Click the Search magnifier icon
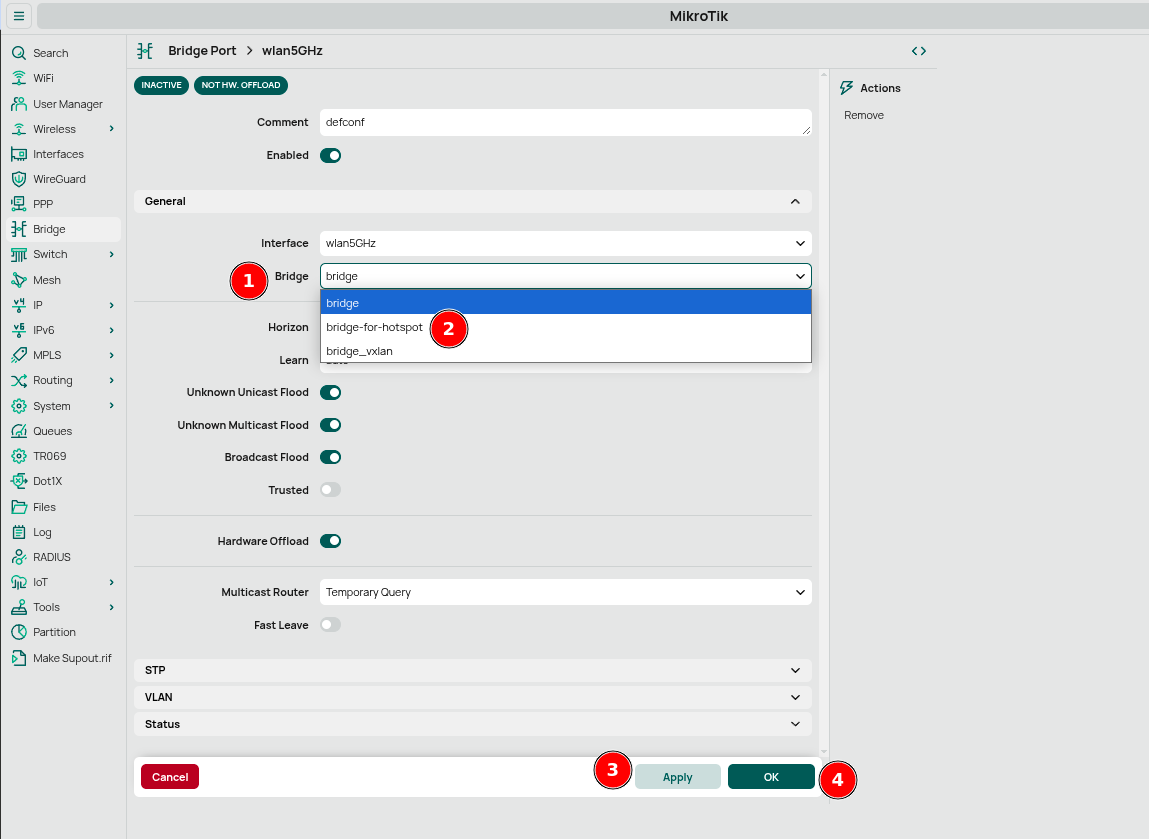Viewport: 1149px width, 839px height. pyautogui.click(x=19, y=52)
